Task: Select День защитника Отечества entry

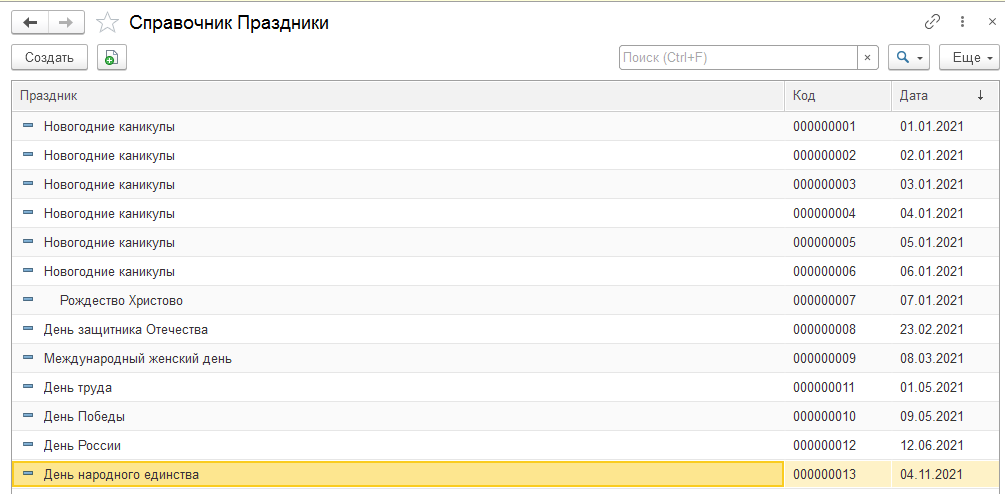Action: [126, 329]
